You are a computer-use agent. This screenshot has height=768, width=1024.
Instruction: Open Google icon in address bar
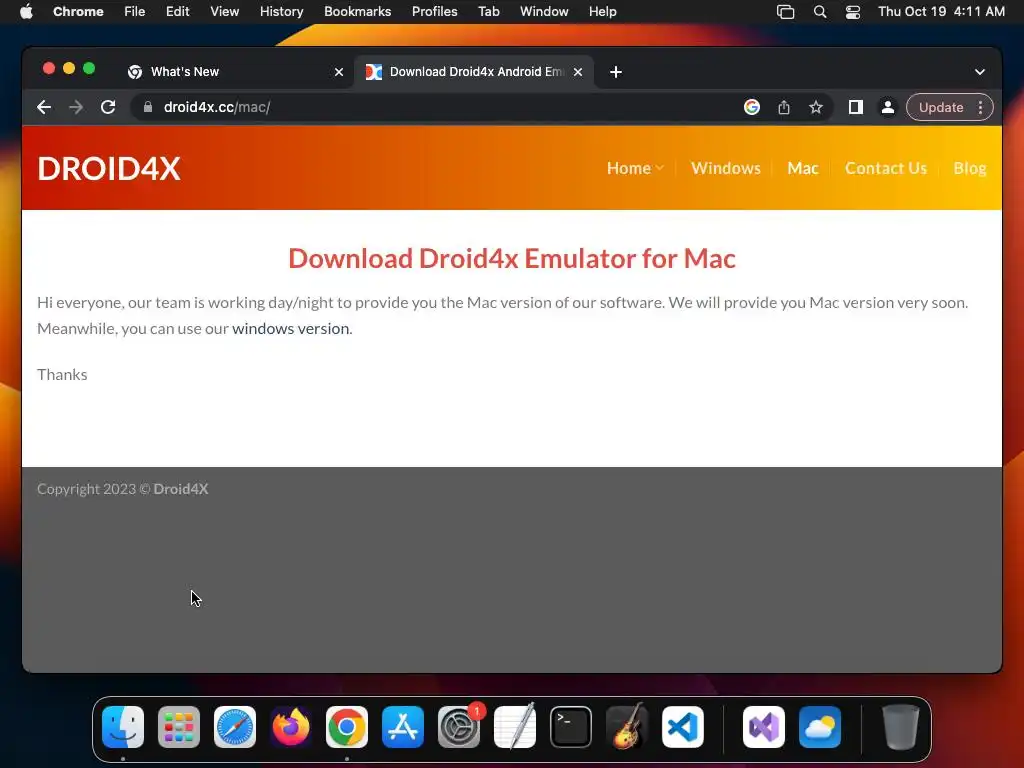(752, 107)
